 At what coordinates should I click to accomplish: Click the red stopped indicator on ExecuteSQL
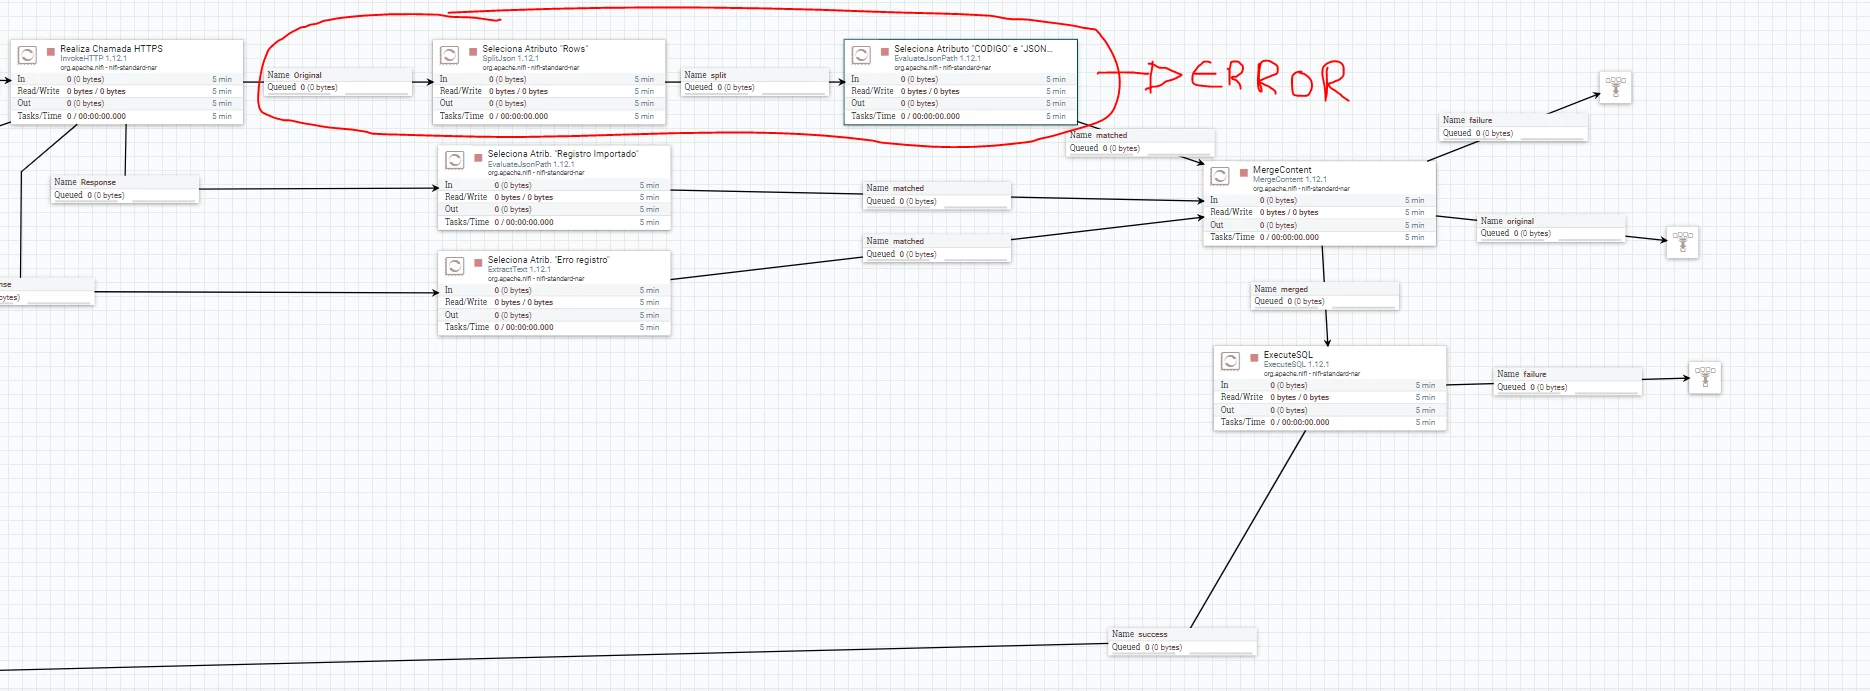coord(1254,357)
